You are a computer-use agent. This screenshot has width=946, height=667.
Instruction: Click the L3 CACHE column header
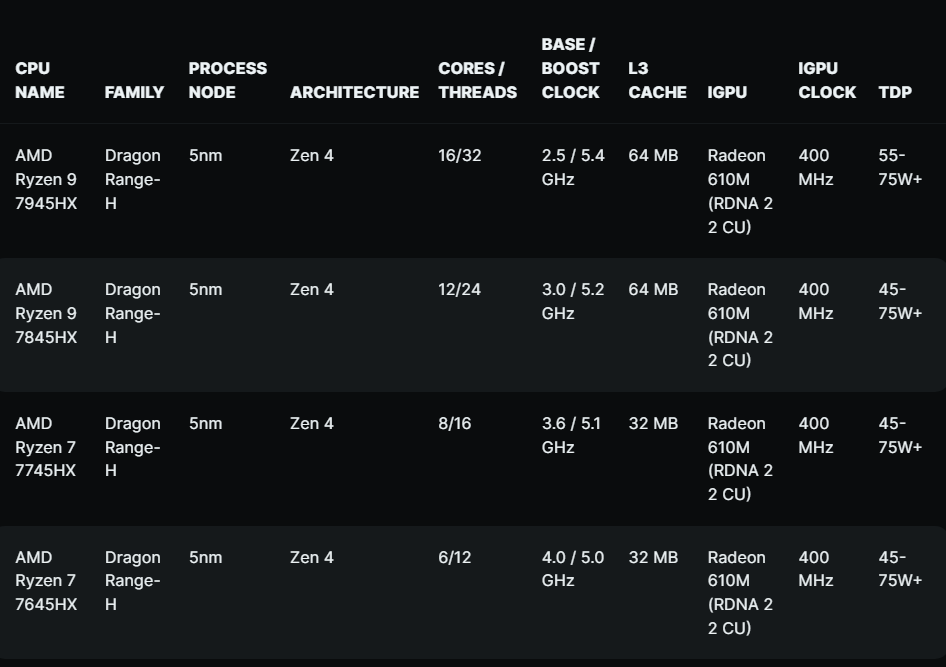(x=657, y=80)
